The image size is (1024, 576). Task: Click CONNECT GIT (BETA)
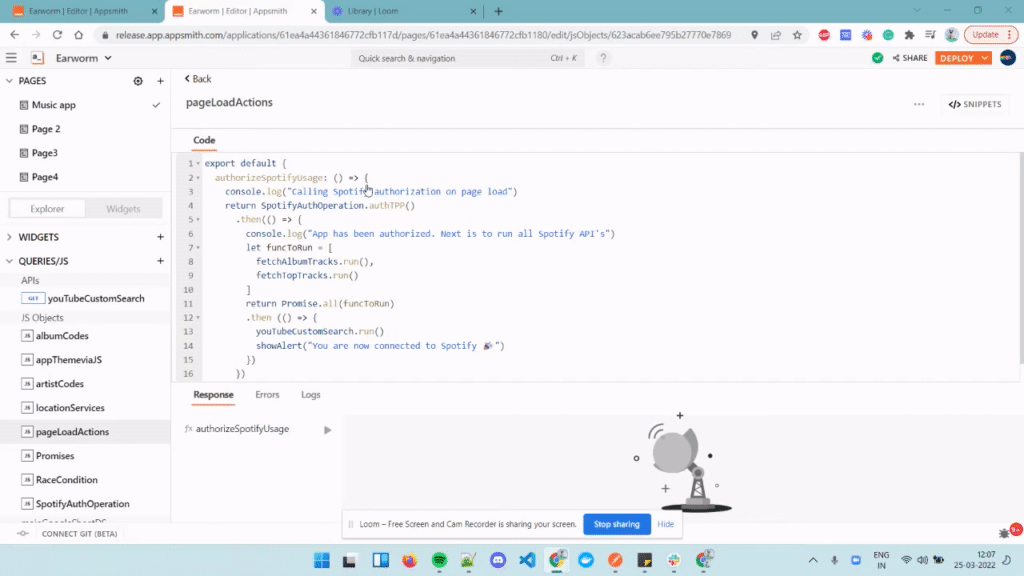pos(79,534)
